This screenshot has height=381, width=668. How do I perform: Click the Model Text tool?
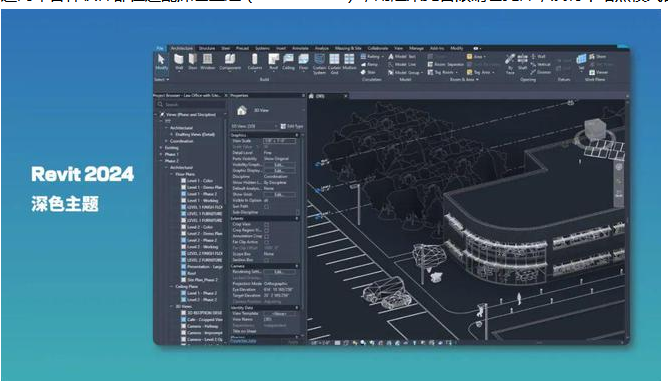[x=402, y=56]
